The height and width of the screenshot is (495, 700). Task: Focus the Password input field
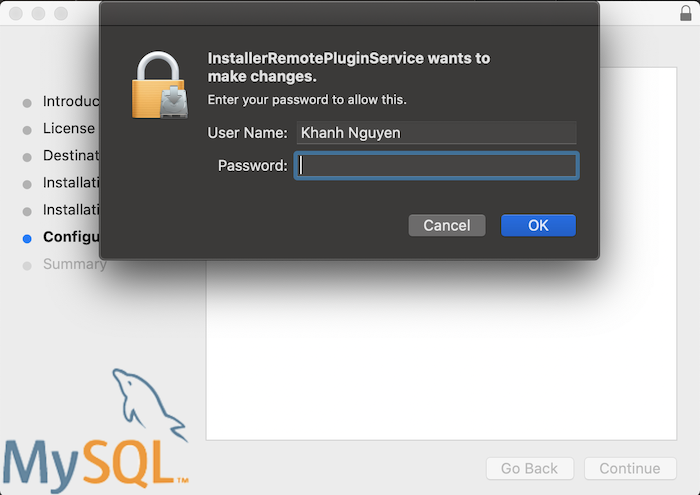pyautogui.click(x=437, y=166)
